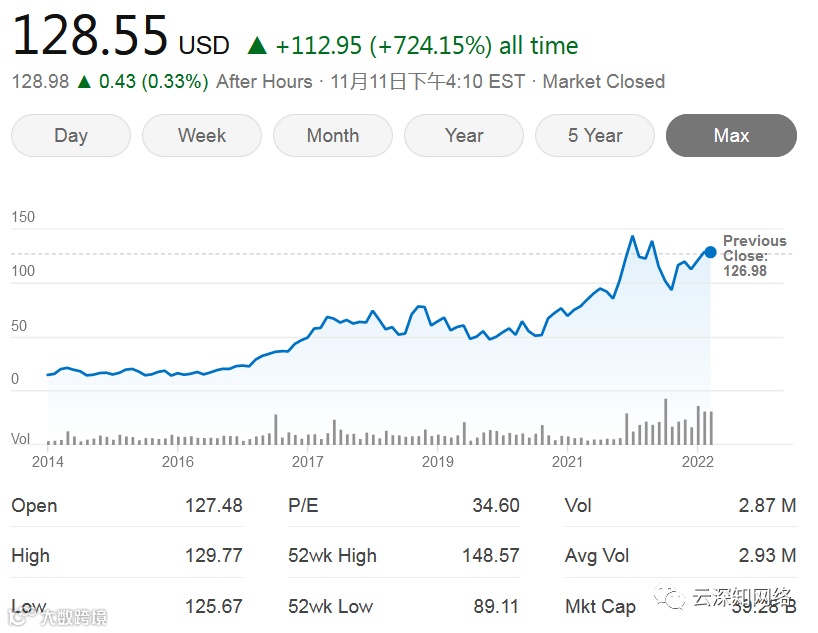
Task: Click the Avg Vol statistic label
Action: [x=597, y=556]
